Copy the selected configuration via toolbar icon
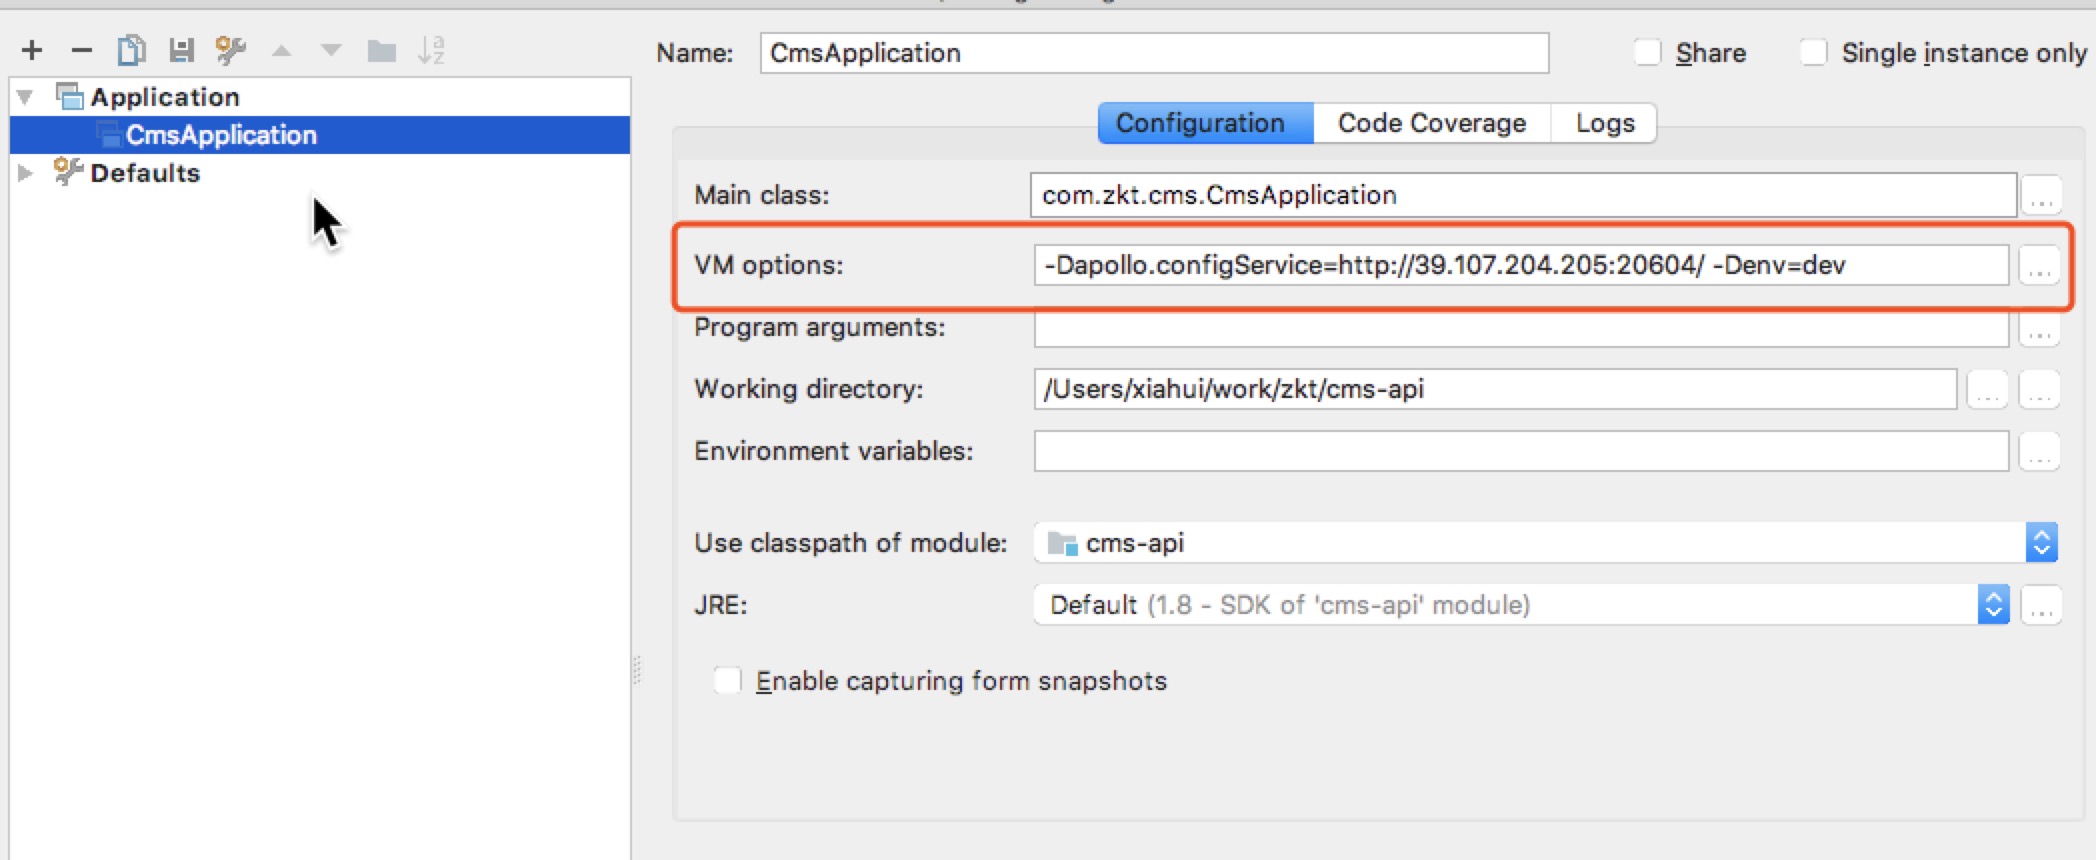The width and height of the screenshot is (2096, 860). pyautogui.click(x=131, y=50)
